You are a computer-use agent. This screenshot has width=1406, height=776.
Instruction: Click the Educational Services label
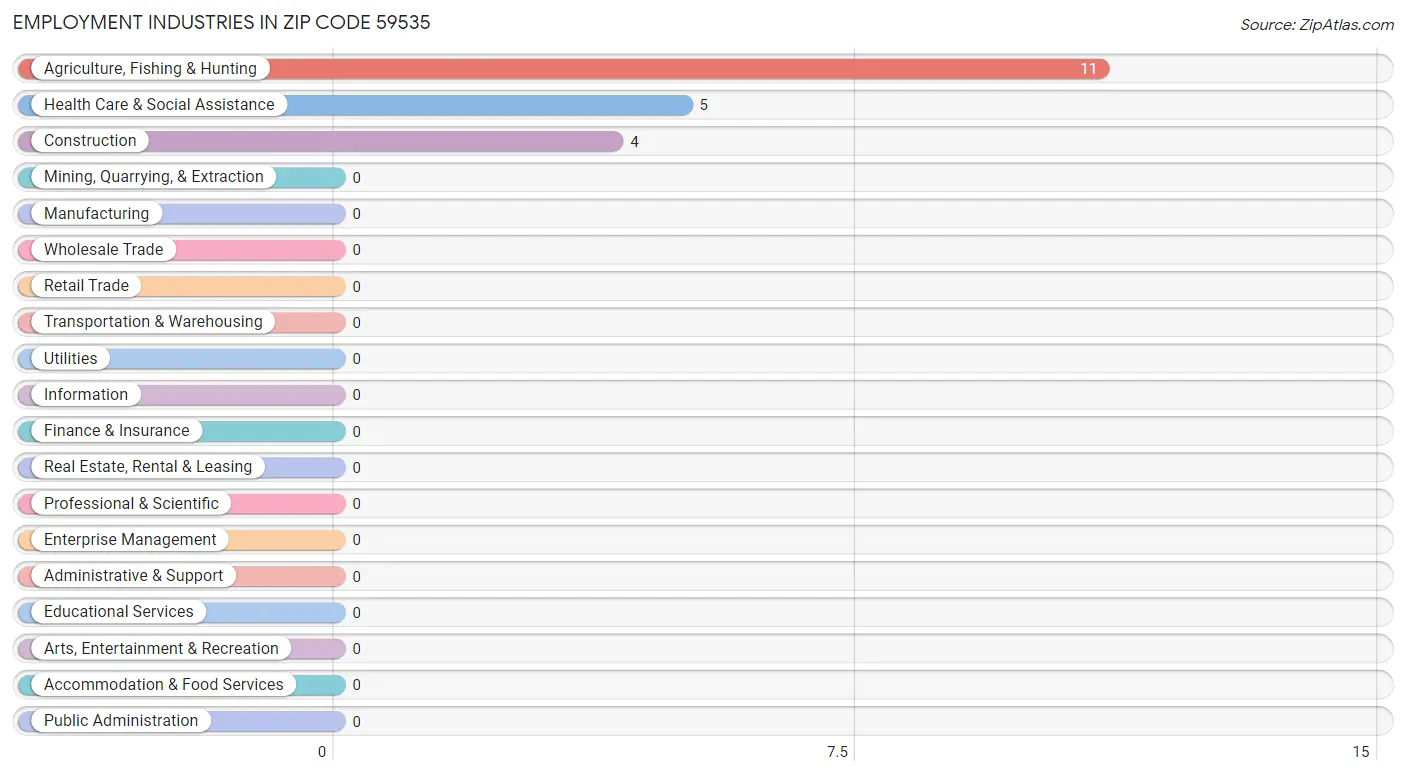119,612
